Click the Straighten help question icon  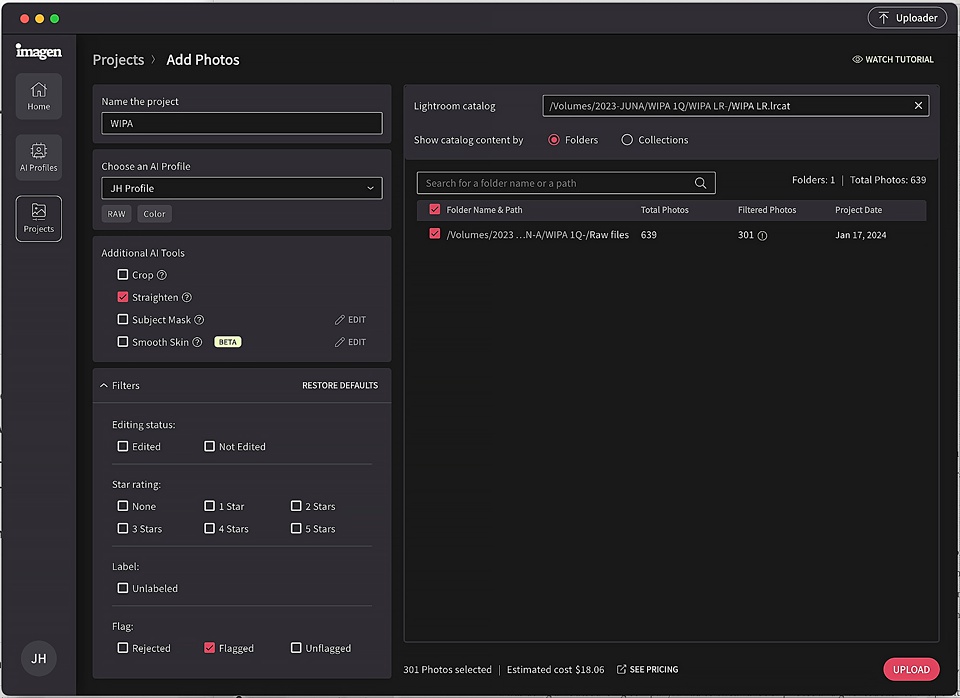tap(187, 297)
